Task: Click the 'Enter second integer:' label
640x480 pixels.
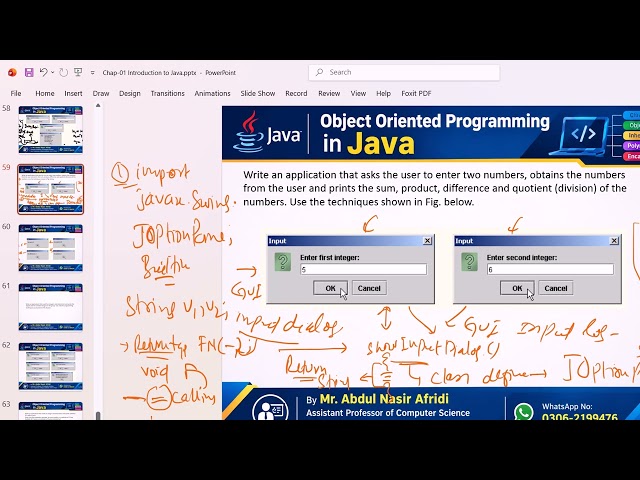Action: click(x=522, y=258)
